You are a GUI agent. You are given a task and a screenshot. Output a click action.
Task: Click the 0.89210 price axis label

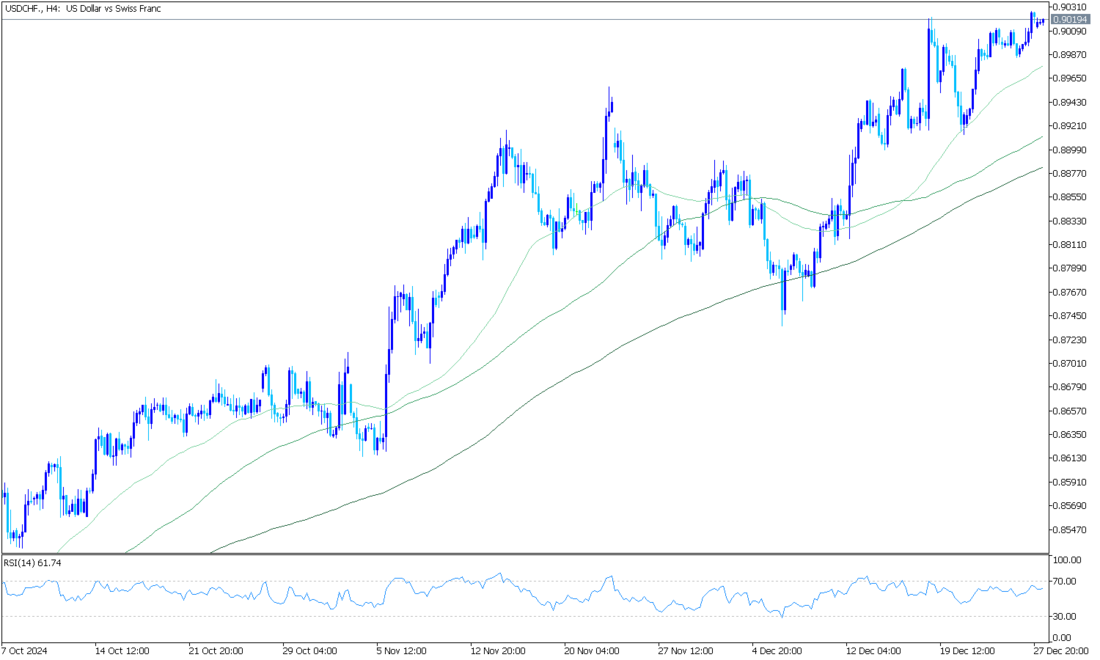tap(1069, 126)
